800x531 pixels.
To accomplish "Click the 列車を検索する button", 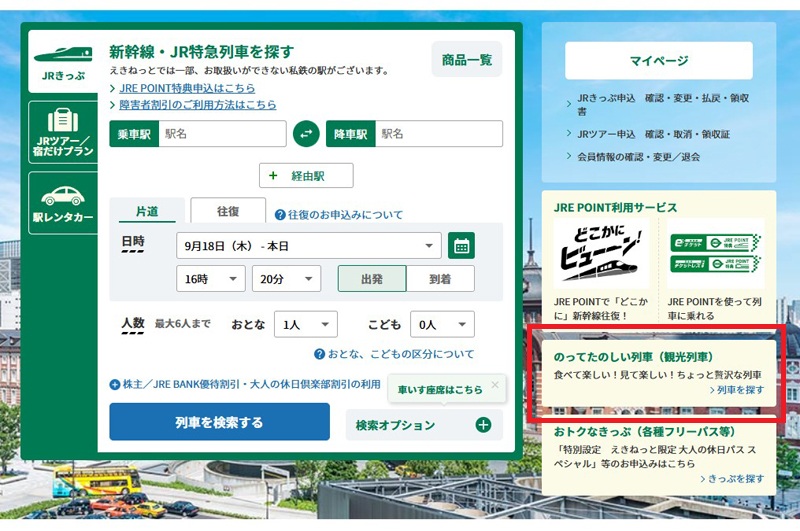I will pyautogui.click(x=219, y=422).
